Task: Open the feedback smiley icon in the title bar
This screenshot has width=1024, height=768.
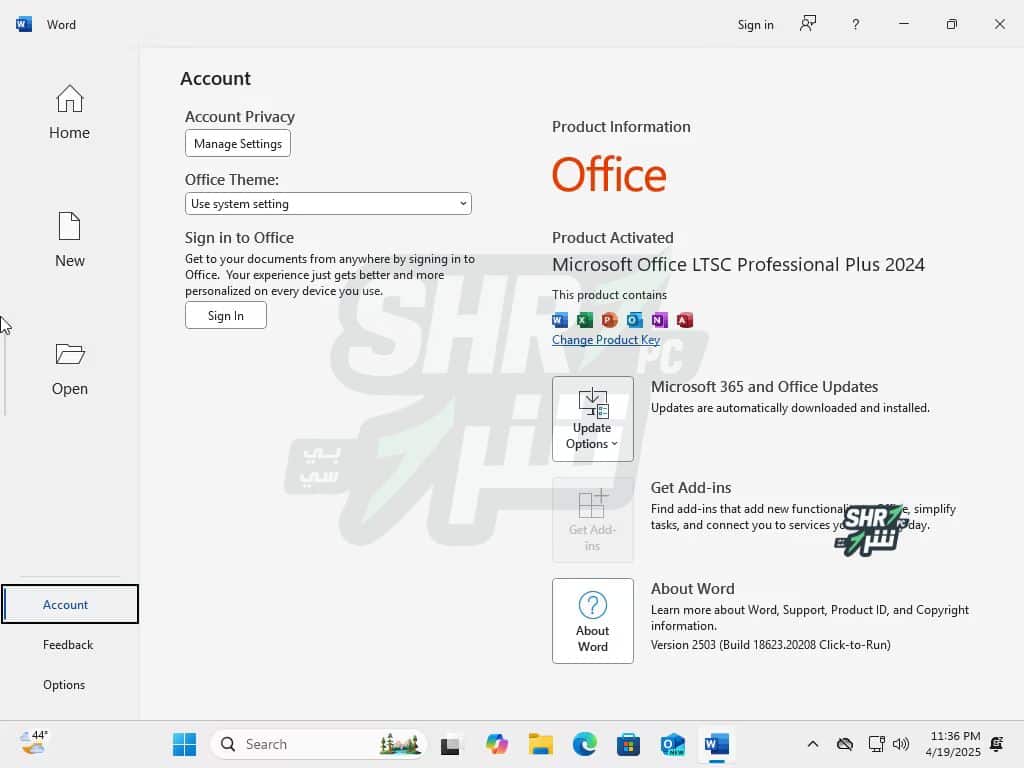Action: pyautogui.click(x=808, y=24)
